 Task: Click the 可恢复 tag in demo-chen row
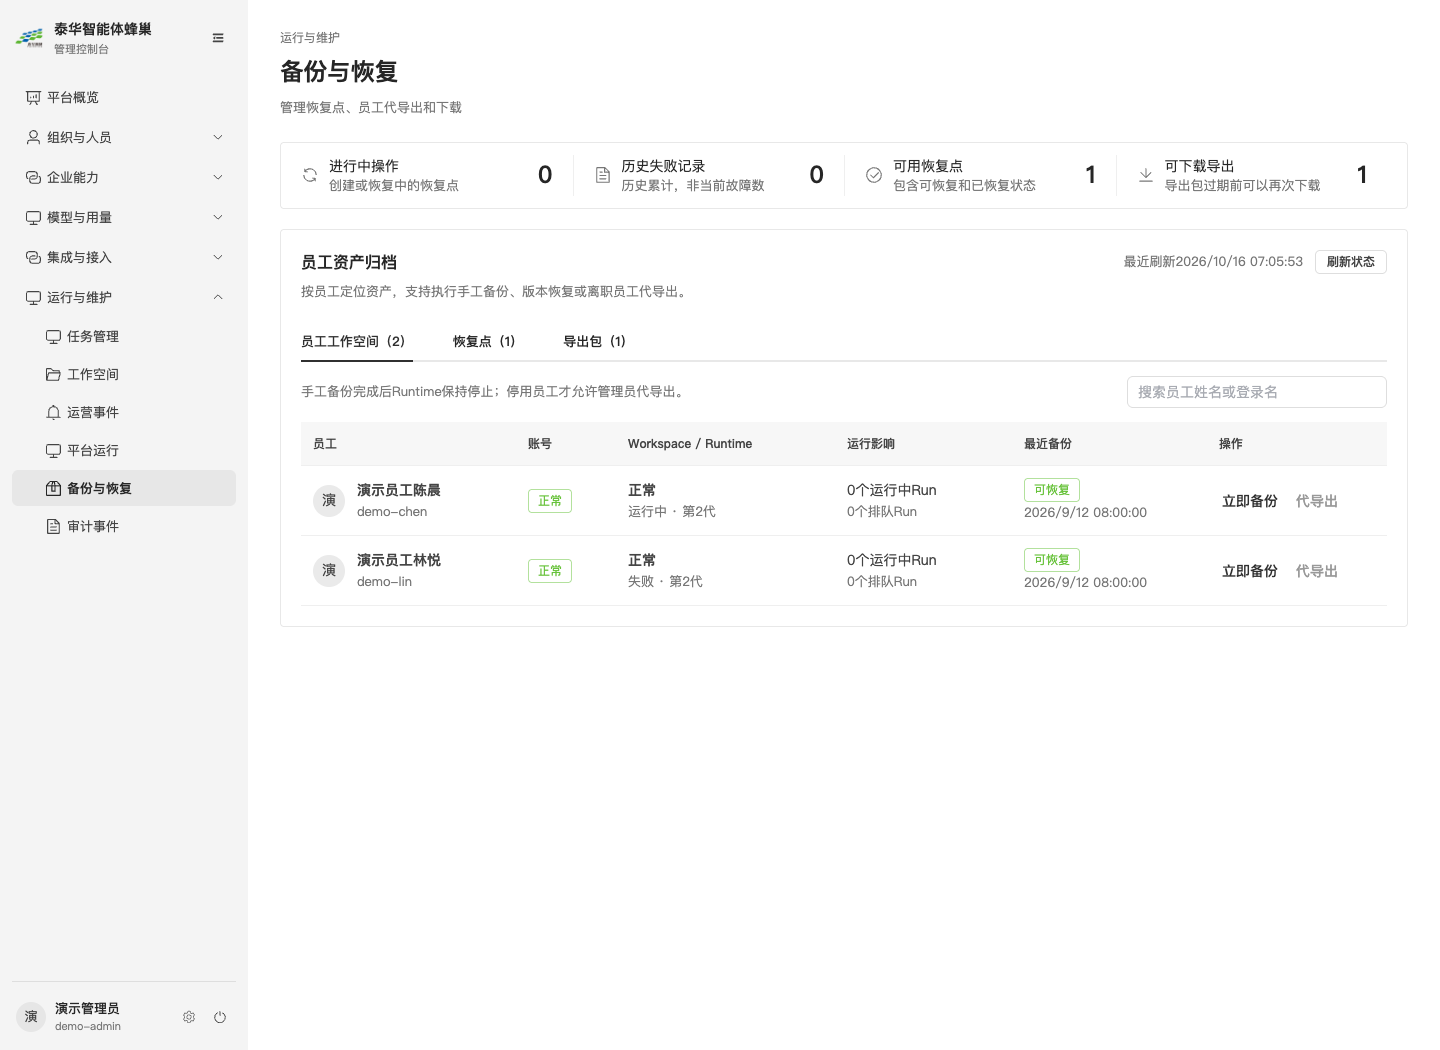click(1052, 490)
